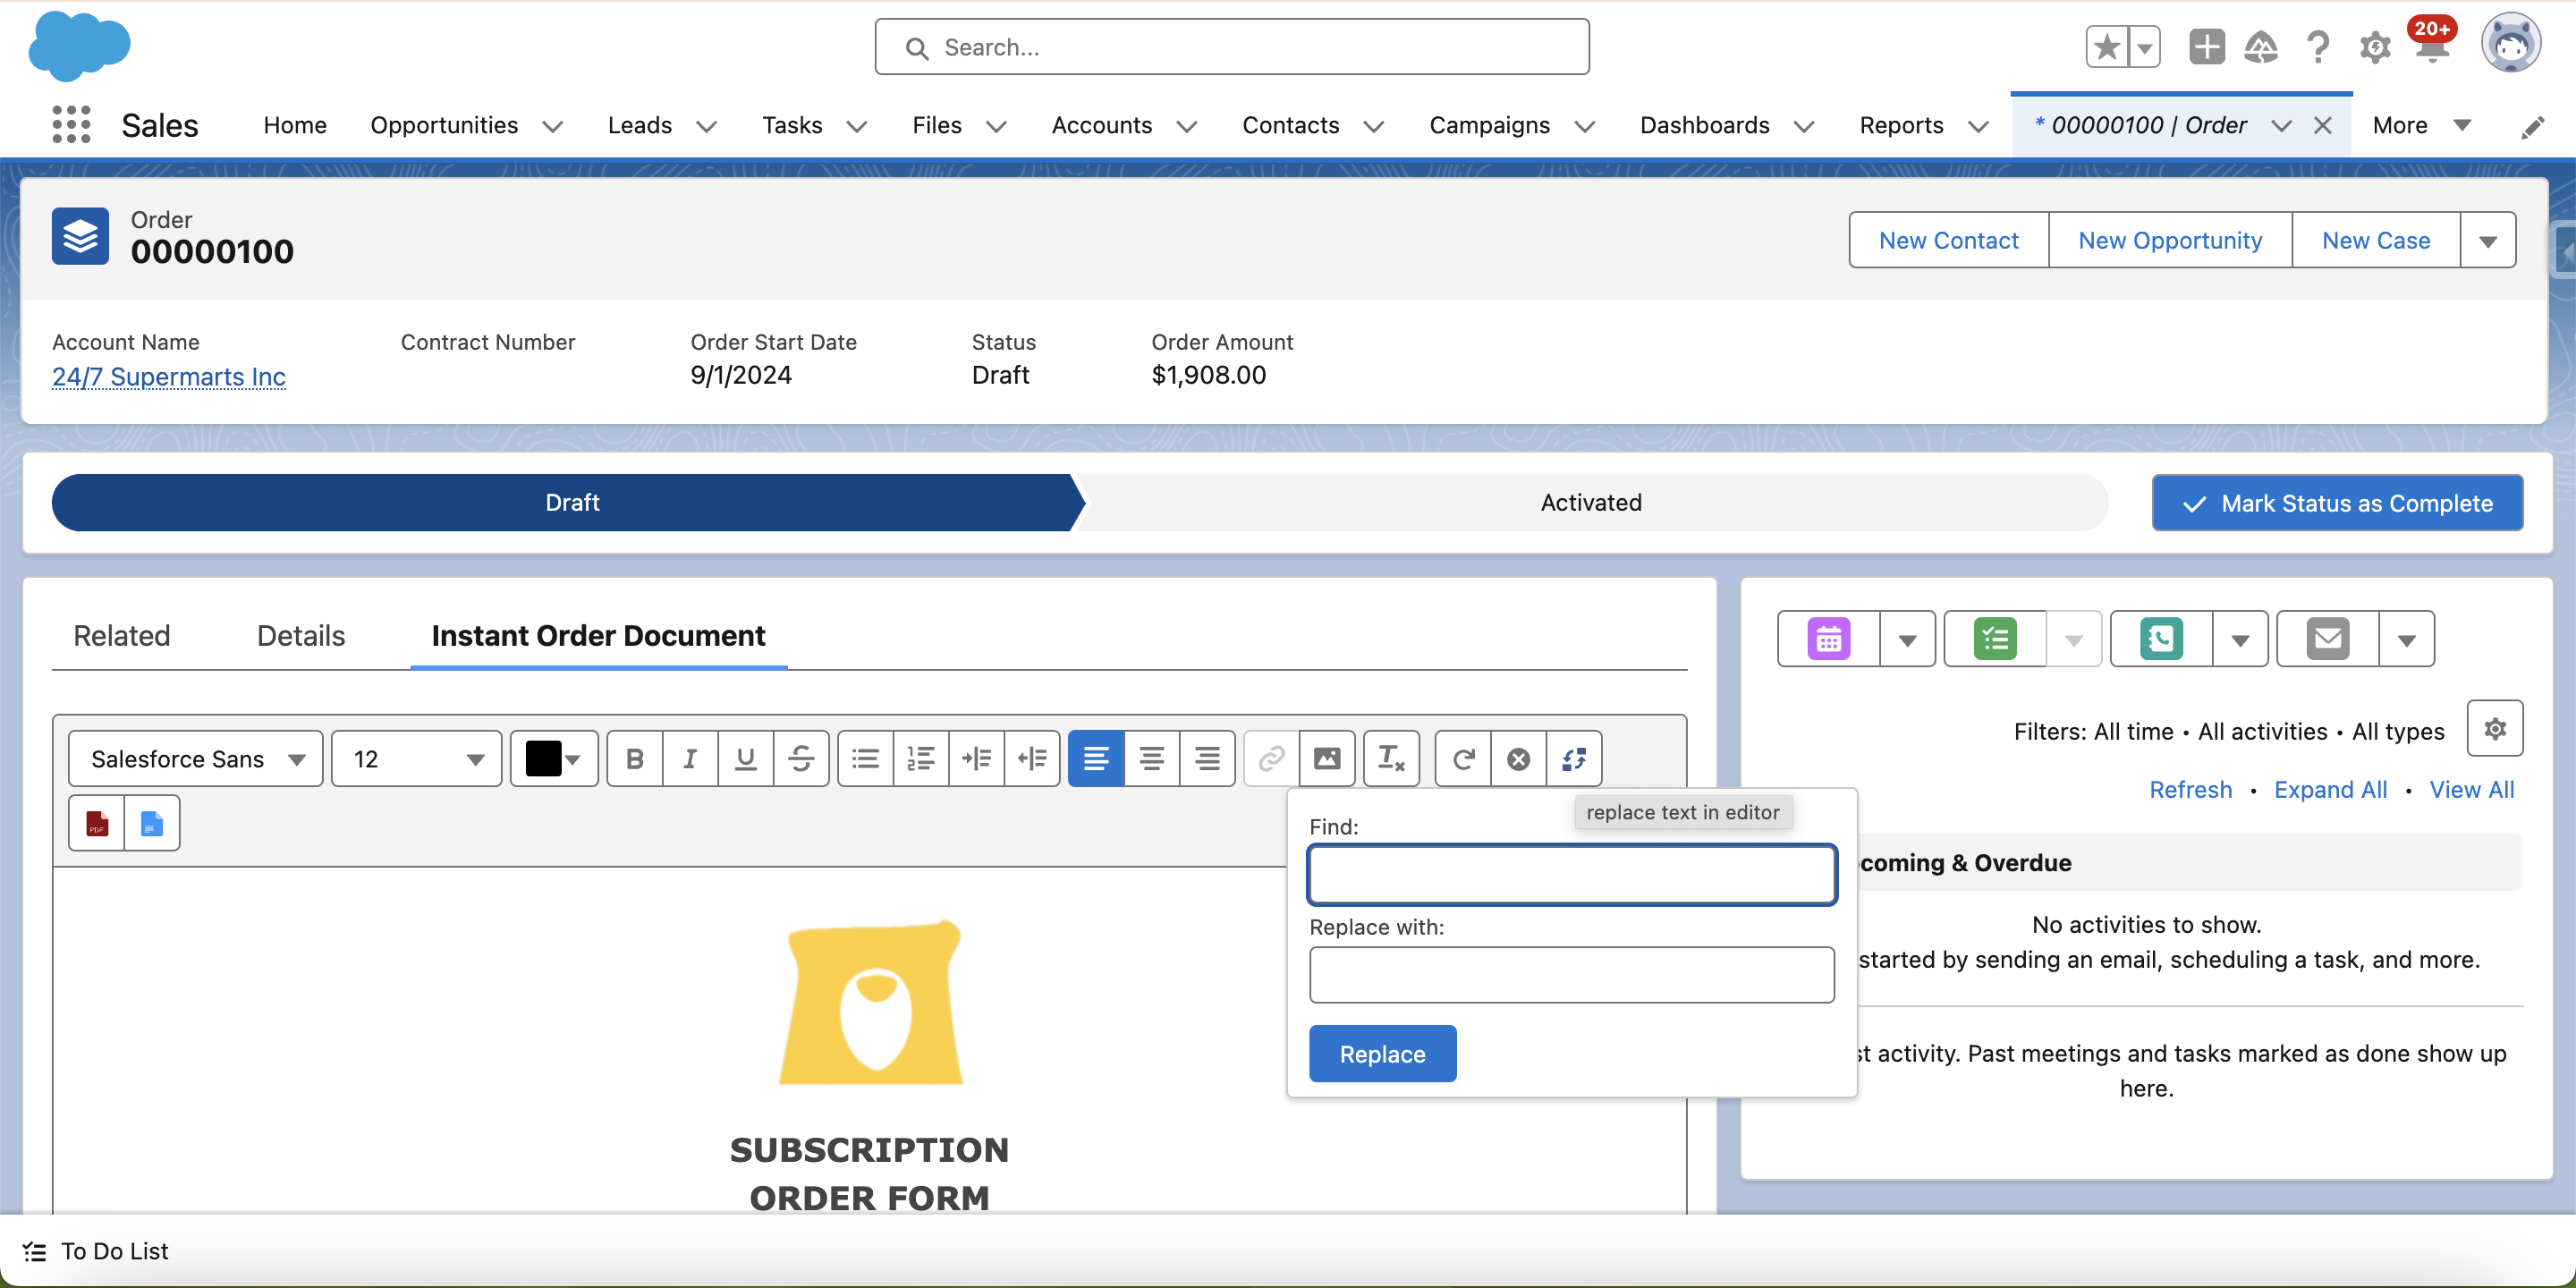This screenshot has height=1288, width=2576.
Task: Open the App Launcher grid icon
Action: tap(72, 125)
